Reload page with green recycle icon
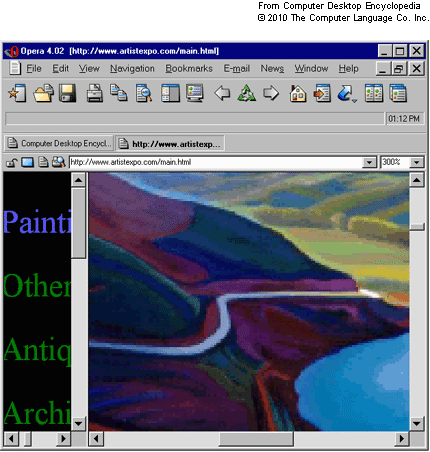Image resolution: width=430 pixels, height=452 pixels. 246,93
